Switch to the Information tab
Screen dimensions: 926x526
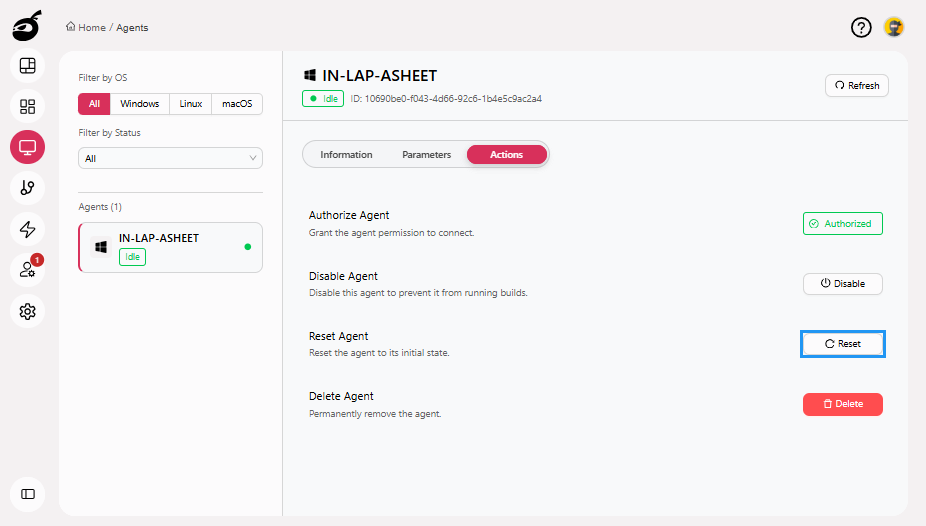point(346,155)
